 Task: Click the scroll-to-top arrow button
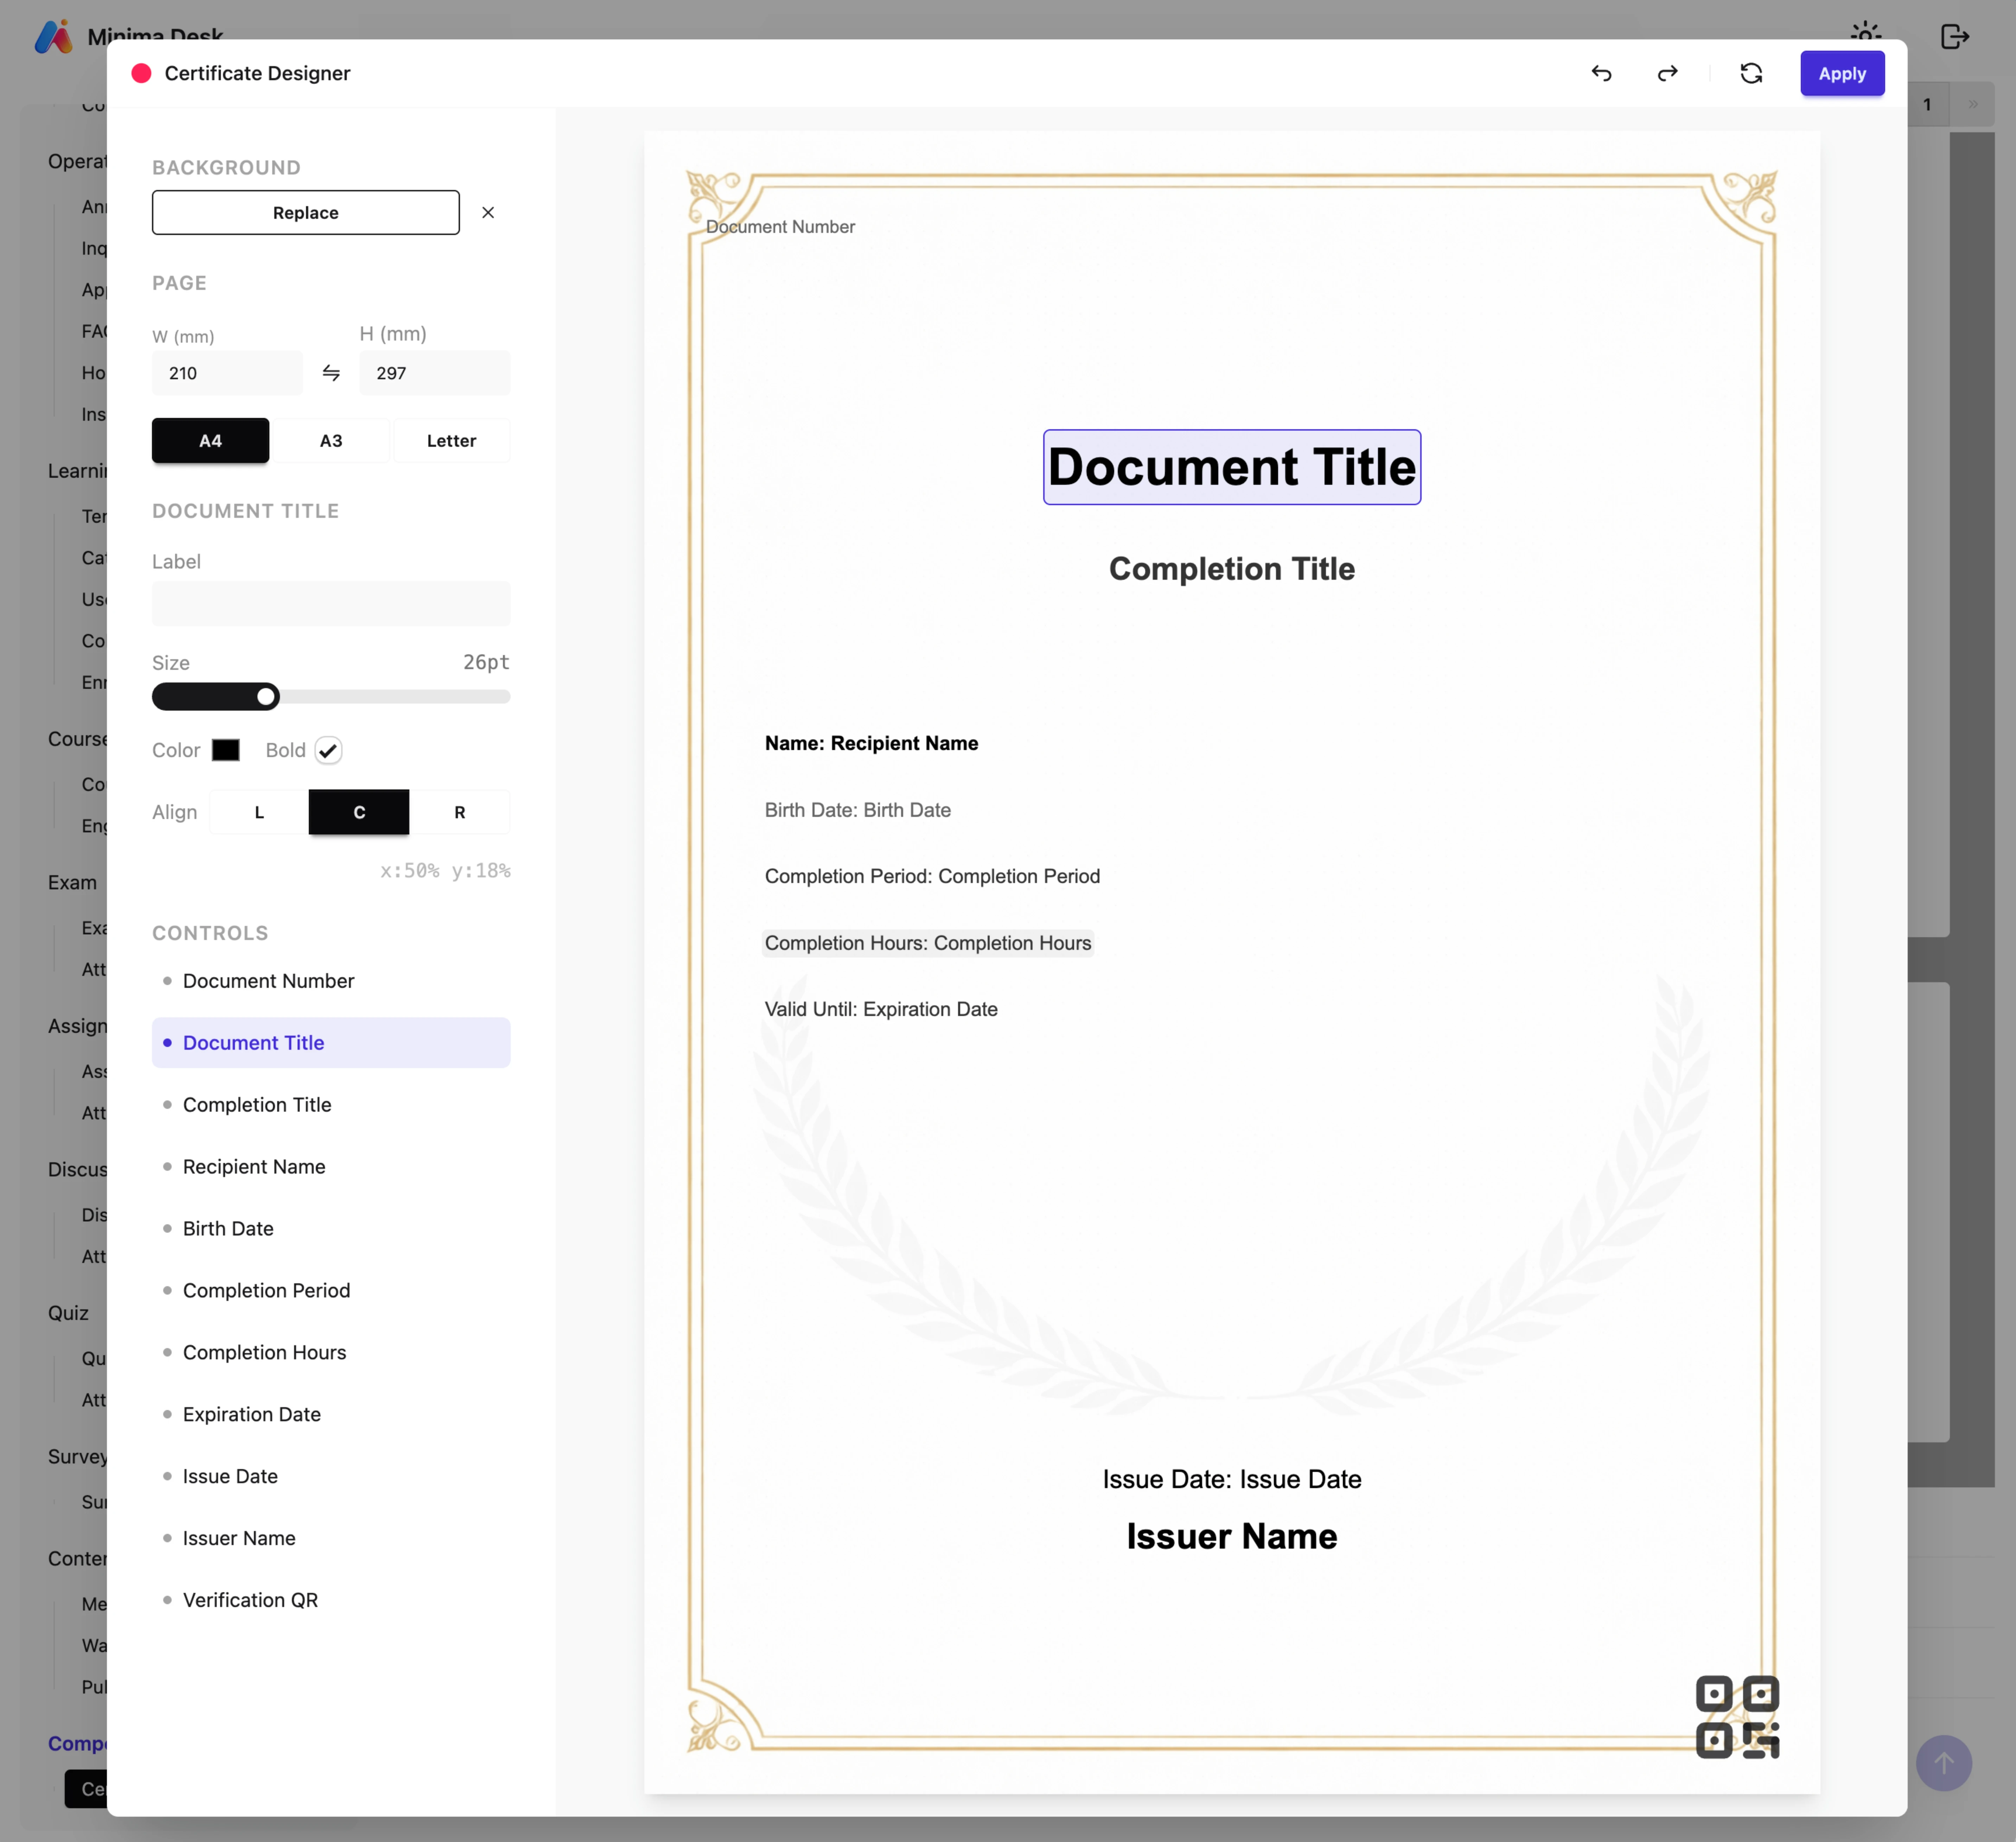[1943, 1763]
